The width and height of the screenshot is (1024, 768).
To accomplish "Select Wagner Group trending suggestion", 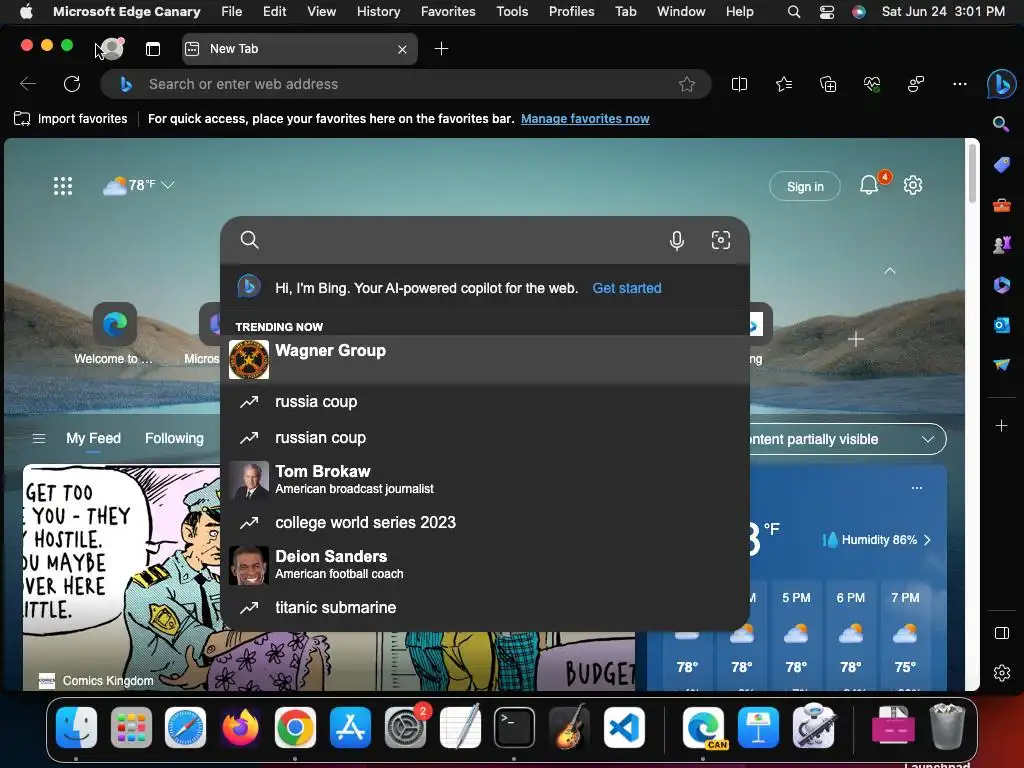I will [485, 359].
